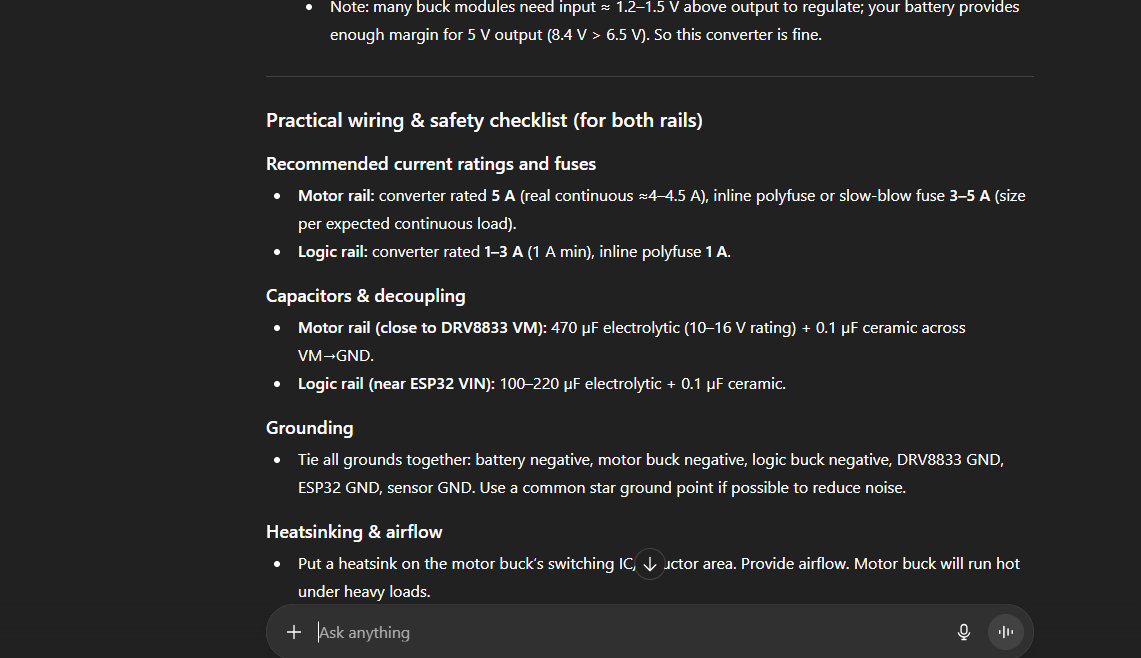Click the Grounding section heading
This screenshot has width=1141, height=658.
(309, 427)
